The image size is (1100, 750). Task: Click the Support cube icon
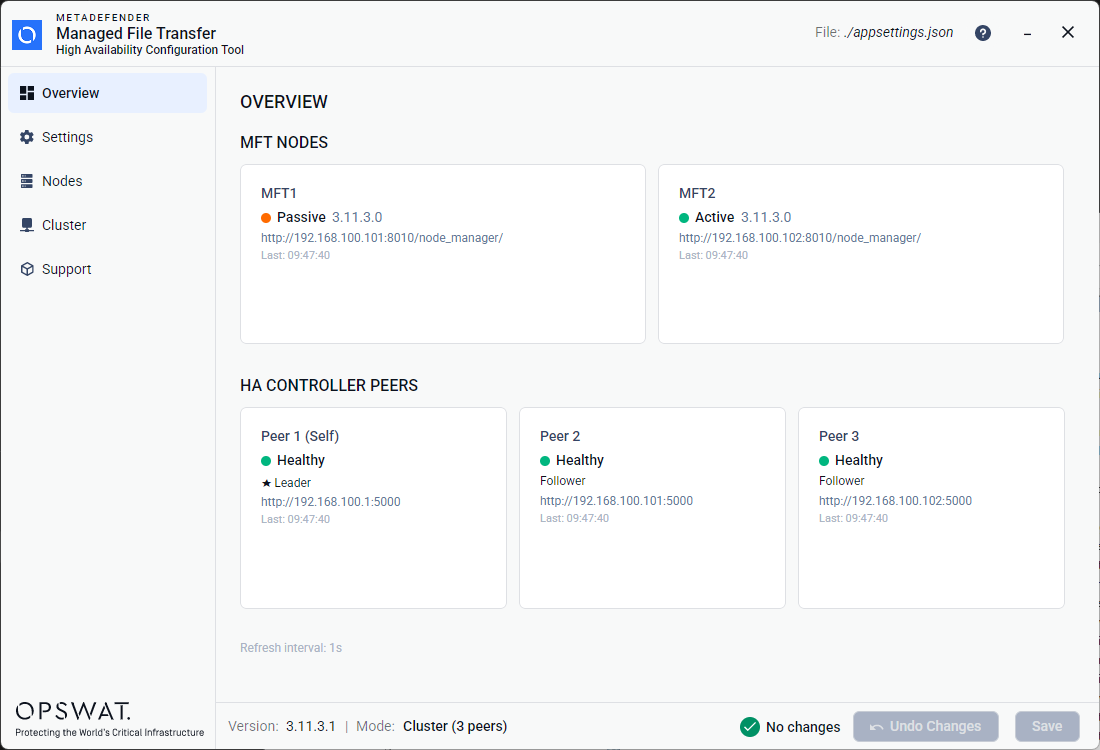click(x=27, y=269)
